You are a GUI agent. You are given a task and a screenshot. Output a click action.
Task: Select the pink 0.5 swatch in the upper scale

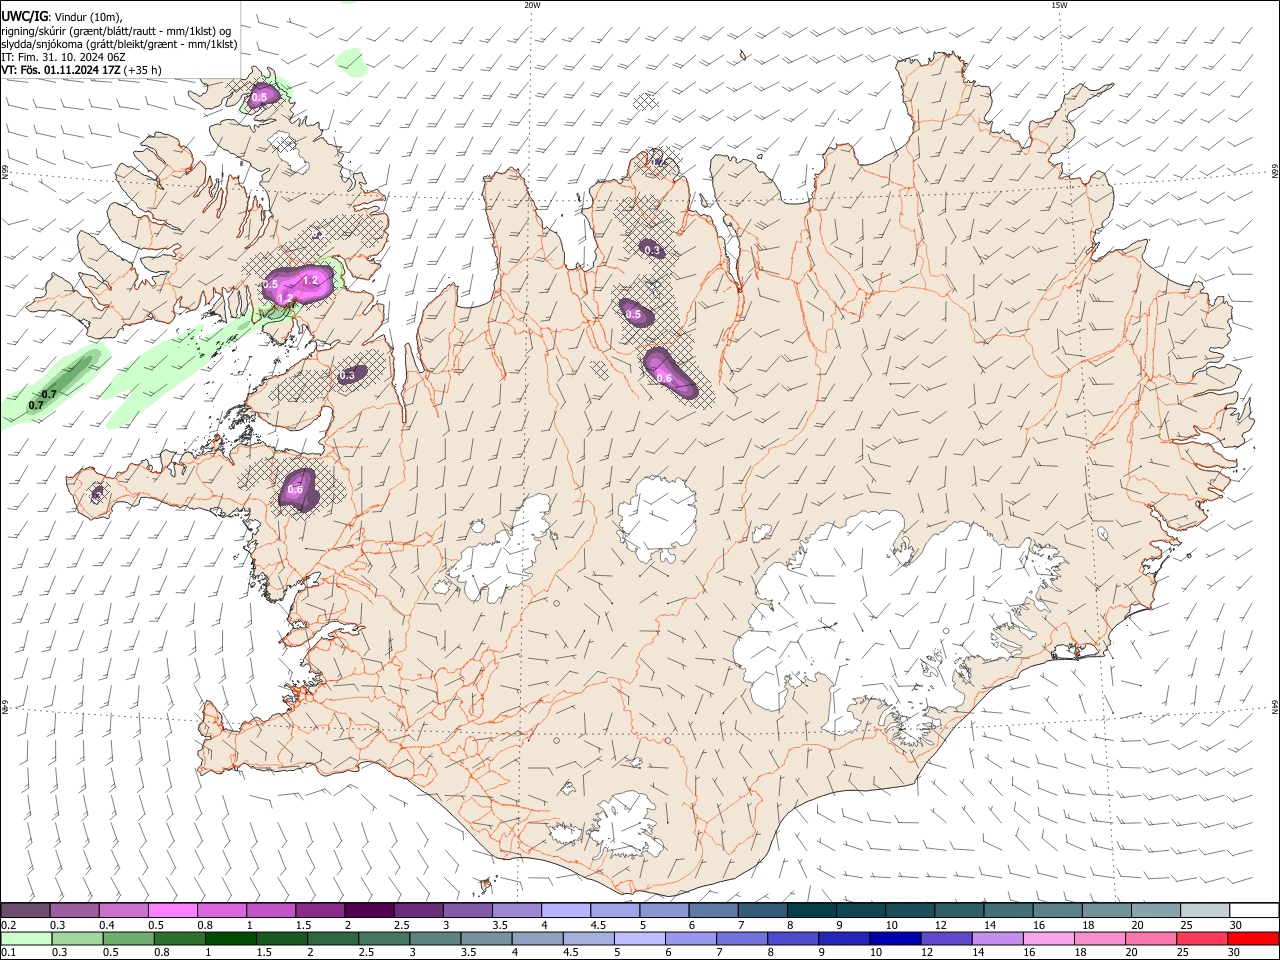click(172, 910)
